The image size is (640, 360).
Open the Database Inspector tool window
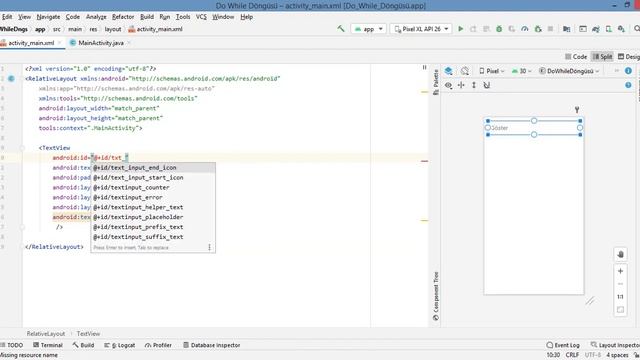click(x=211, y=345)
